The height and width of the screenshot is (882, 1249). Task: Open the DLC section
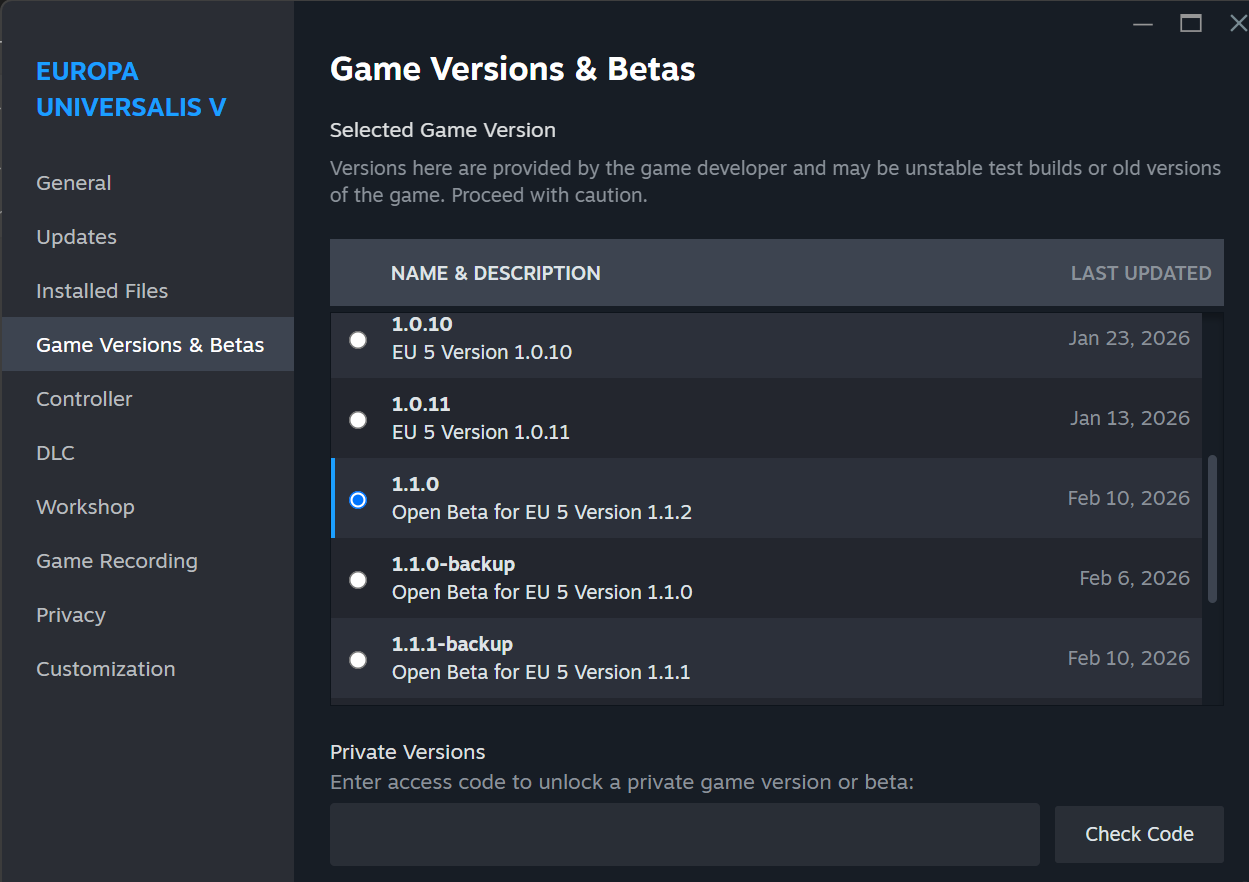pyautogui.click(x=55, y=453)
